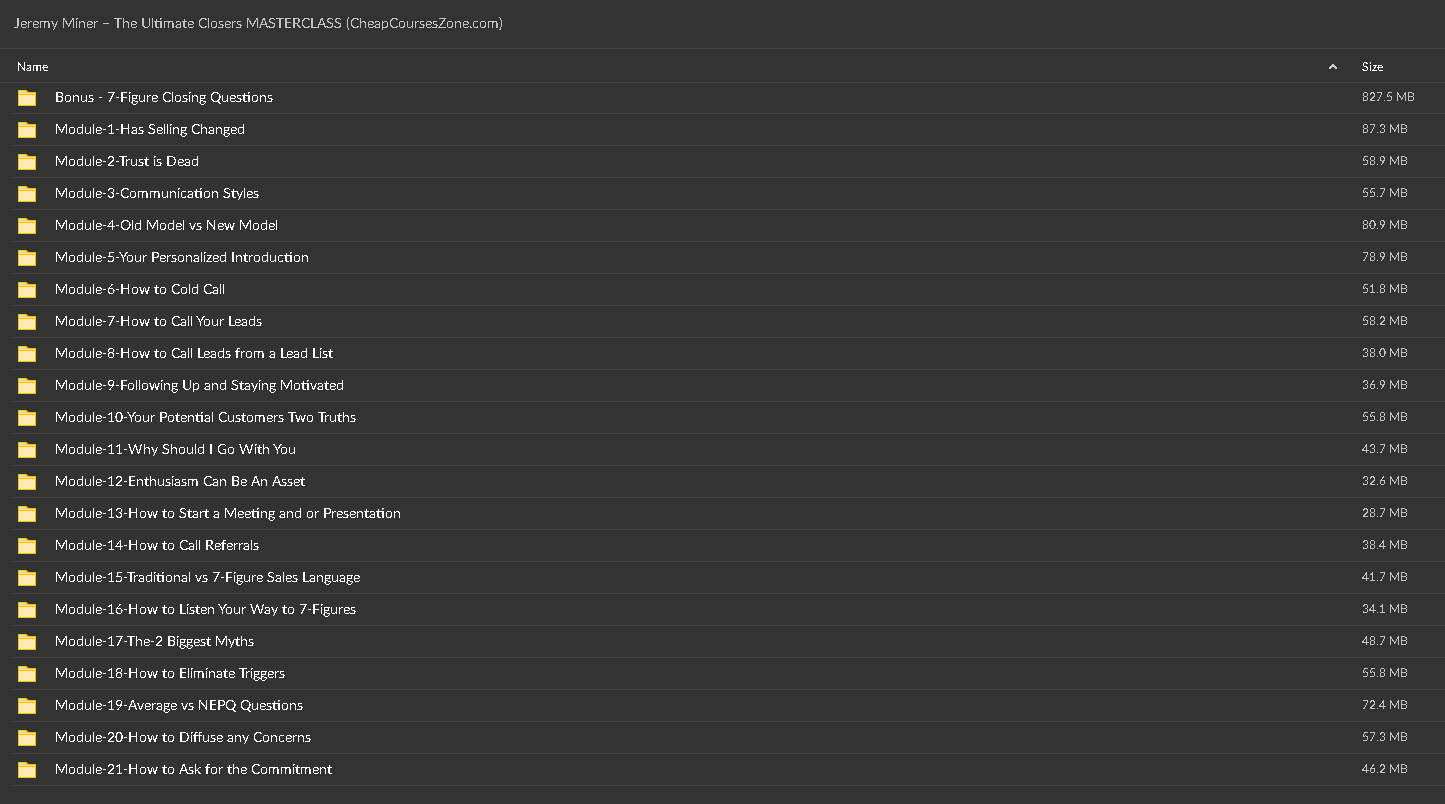Click folder icon of Module-12-Enthusiasm Can Be An Asset
The image size is (1445, 804).
(x=27, y=482)
